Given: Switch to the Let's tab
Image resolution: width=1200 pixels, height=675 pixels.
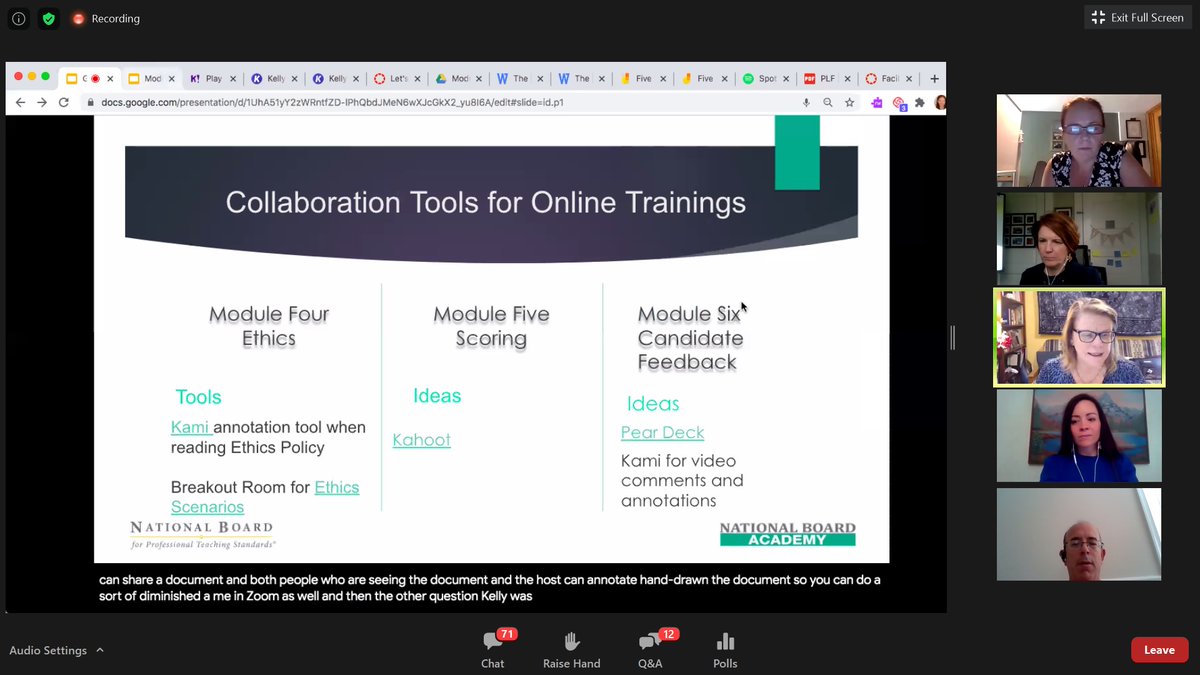Looking at the screenshot, I should [395, 78].
